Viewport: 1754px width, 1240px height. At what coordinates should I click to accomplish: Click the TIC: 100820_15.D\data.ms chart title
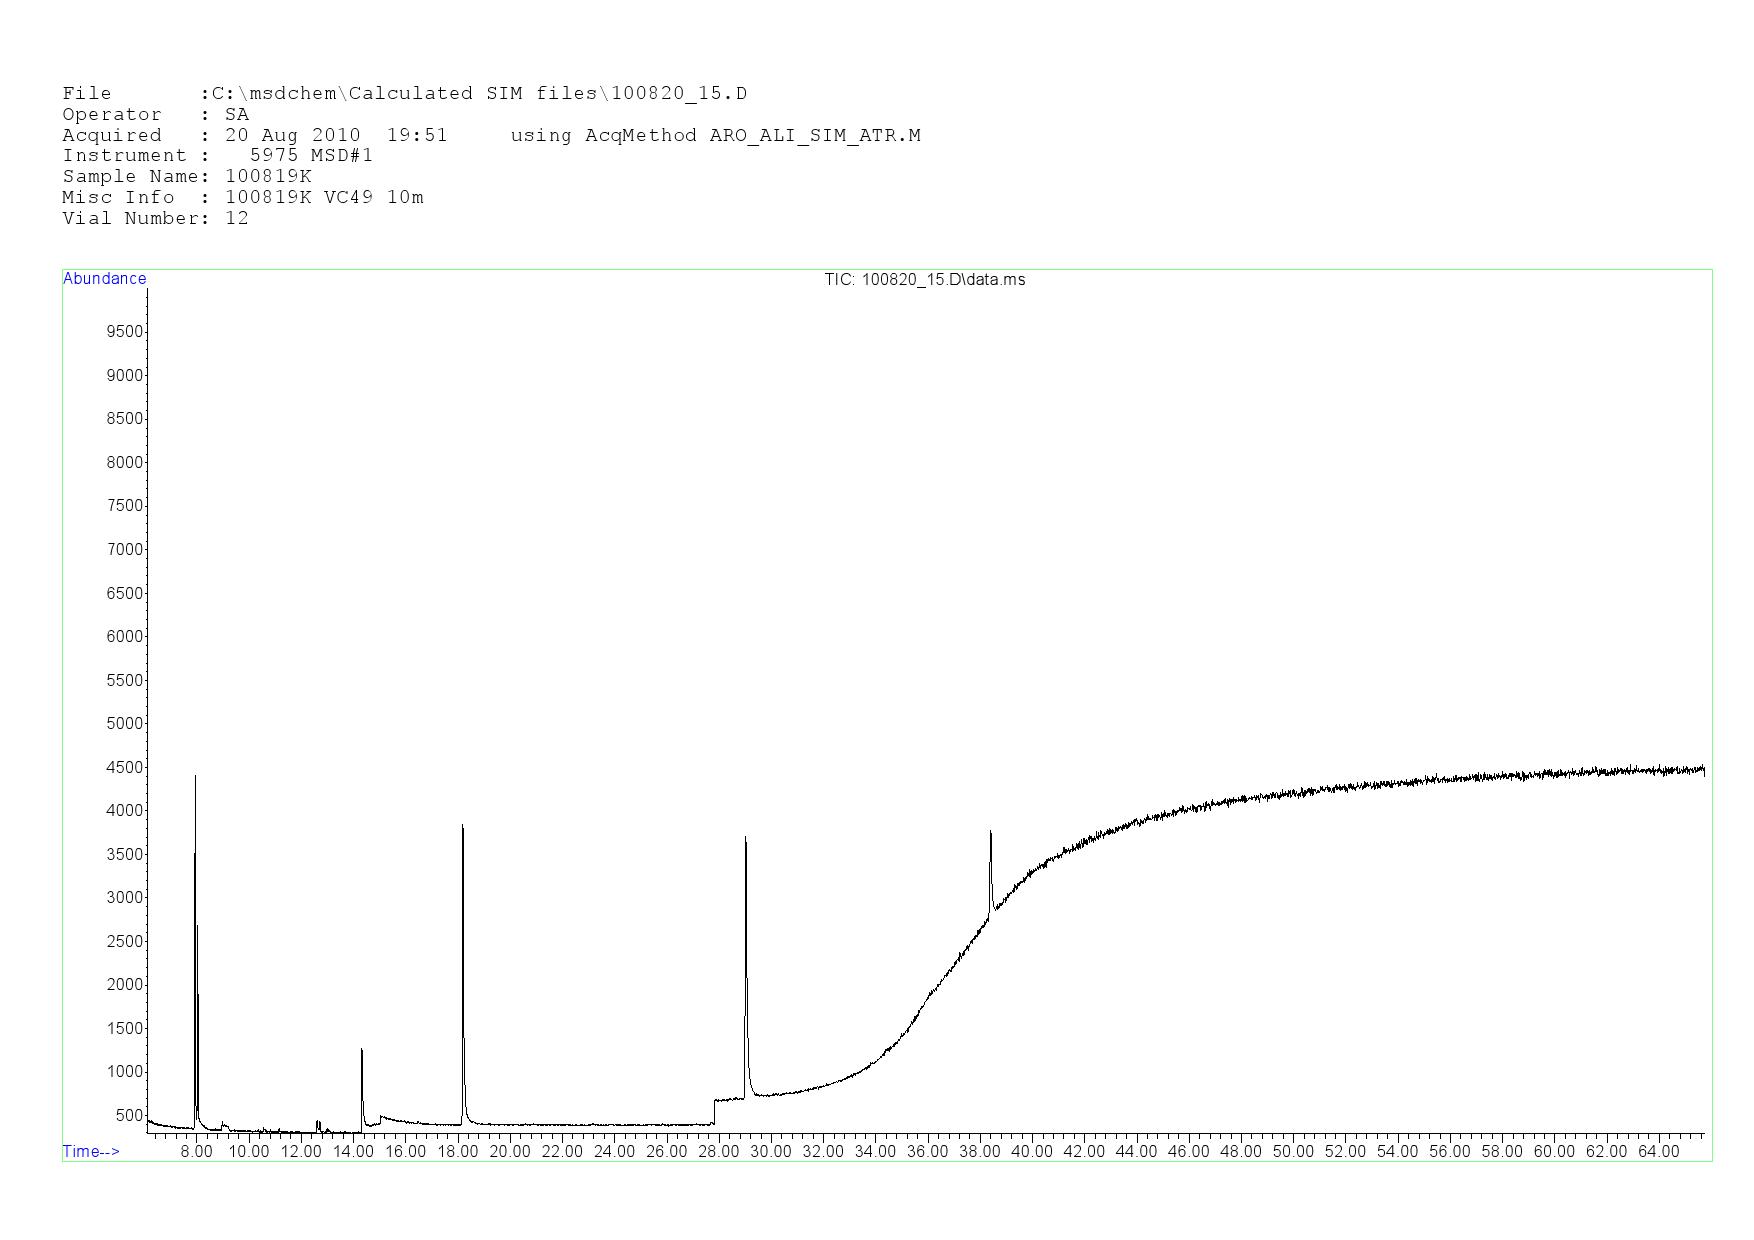pyautogui.click(x=924, y=280)
